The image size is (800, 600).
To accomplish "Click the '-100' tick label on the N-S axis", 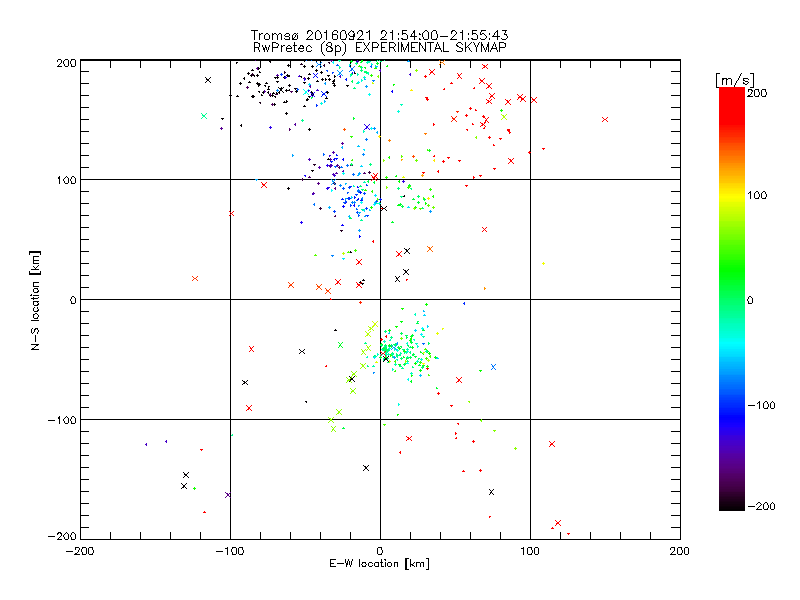I will 62,420.
